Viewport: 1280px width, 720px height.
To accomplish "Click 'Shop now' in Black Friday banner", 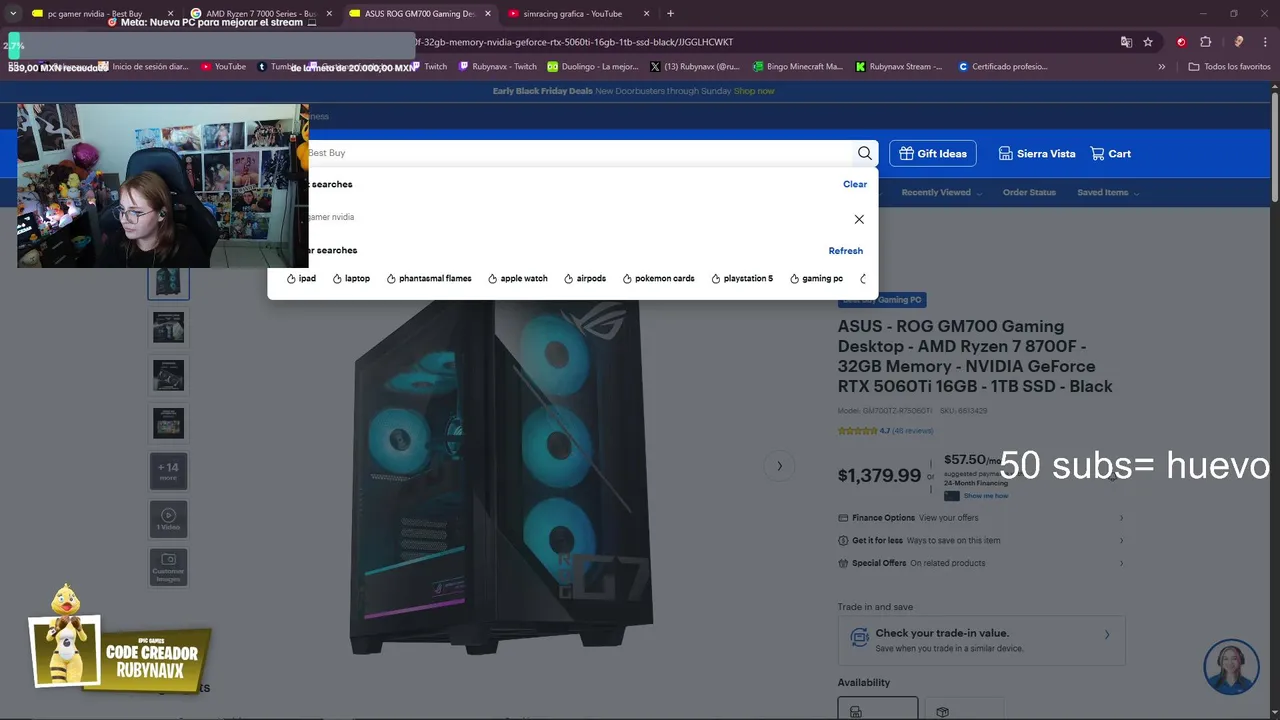I will [754, 91].
